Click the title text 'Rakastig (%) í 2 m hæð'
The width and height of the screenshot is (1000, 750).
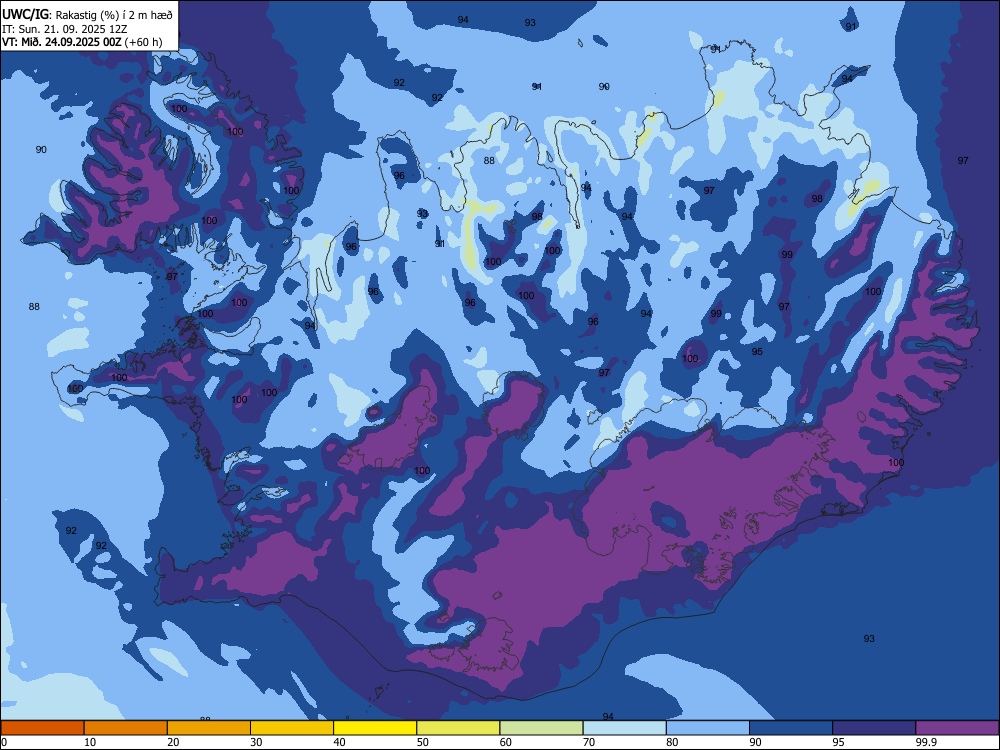click(x=114, y=15)
